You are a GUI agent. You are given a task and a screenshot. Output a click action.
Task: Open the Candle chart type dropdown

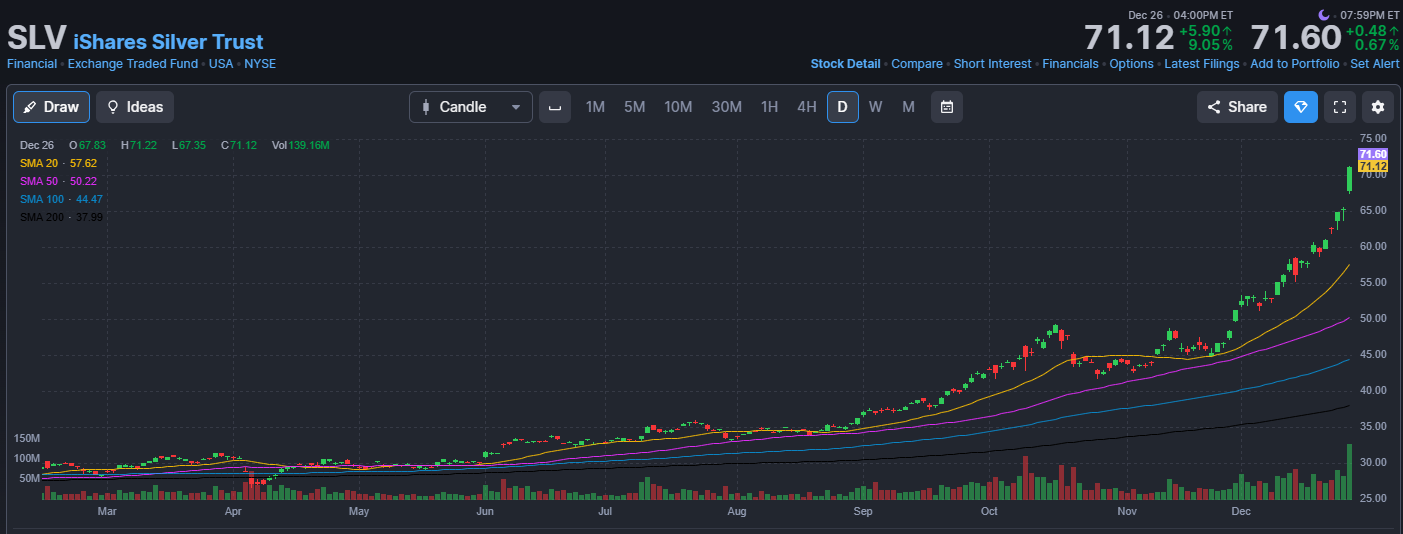coord(471,107)
